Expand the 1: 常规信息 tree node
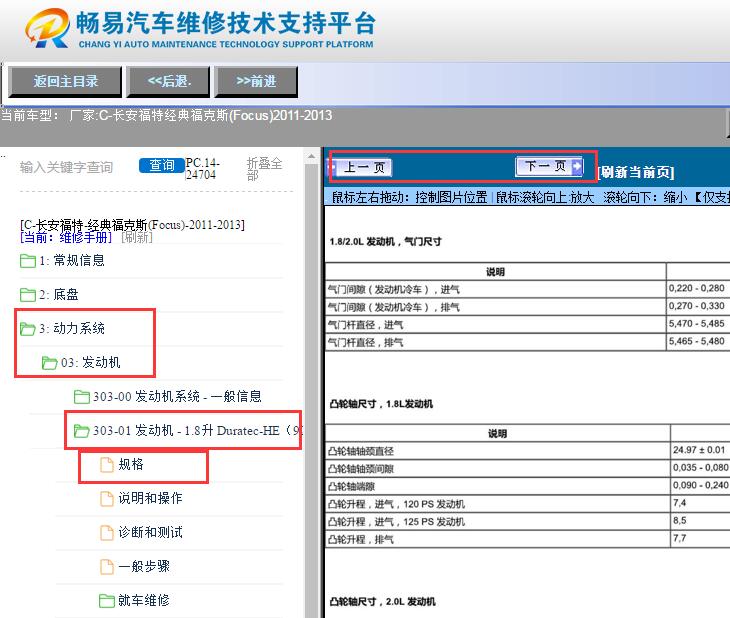Viewport: 730px width, 618px height. click(72, 260)
